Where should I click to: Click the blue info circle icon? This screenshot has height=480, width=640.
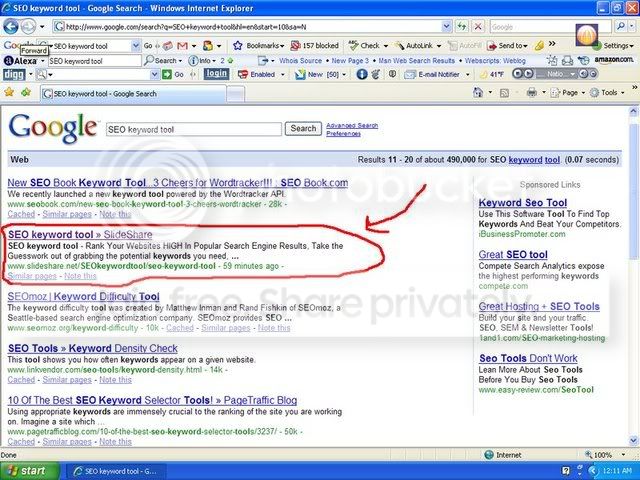(362, 74)
